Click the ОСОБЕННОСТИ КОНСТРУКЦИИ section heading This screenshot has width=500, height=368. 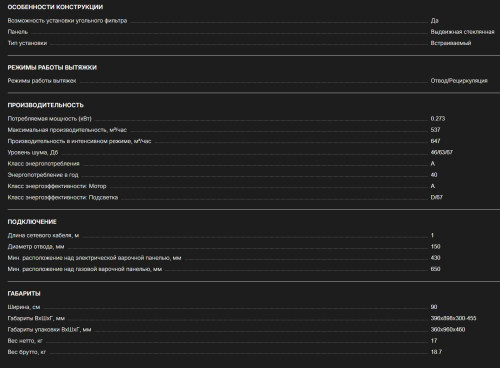point(55,7)
